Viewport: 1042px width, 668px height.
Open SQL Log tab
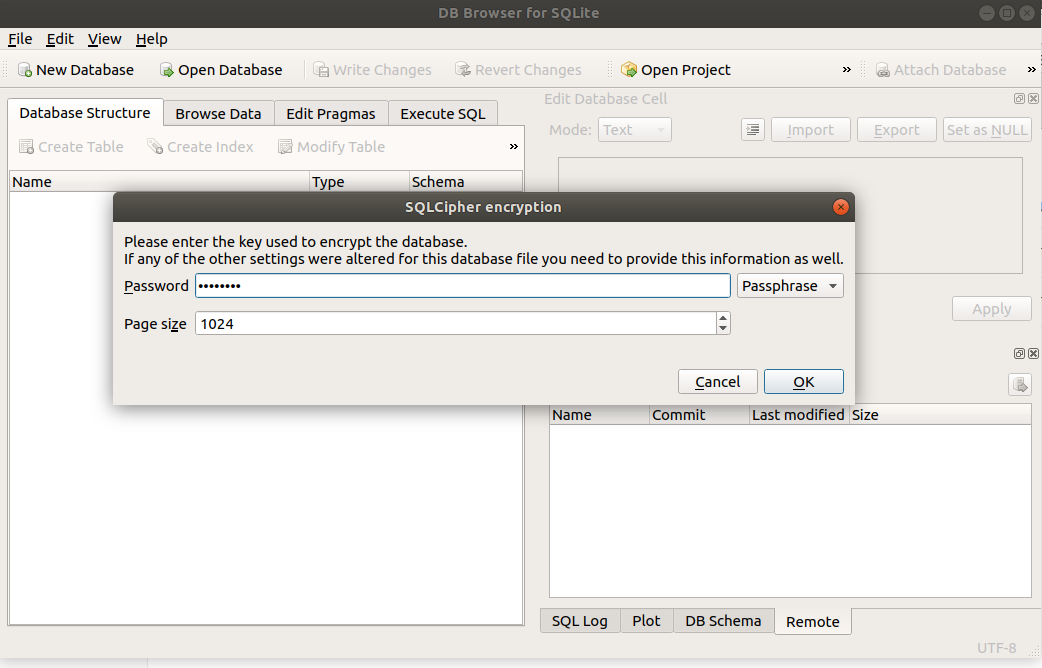[579, 621]
